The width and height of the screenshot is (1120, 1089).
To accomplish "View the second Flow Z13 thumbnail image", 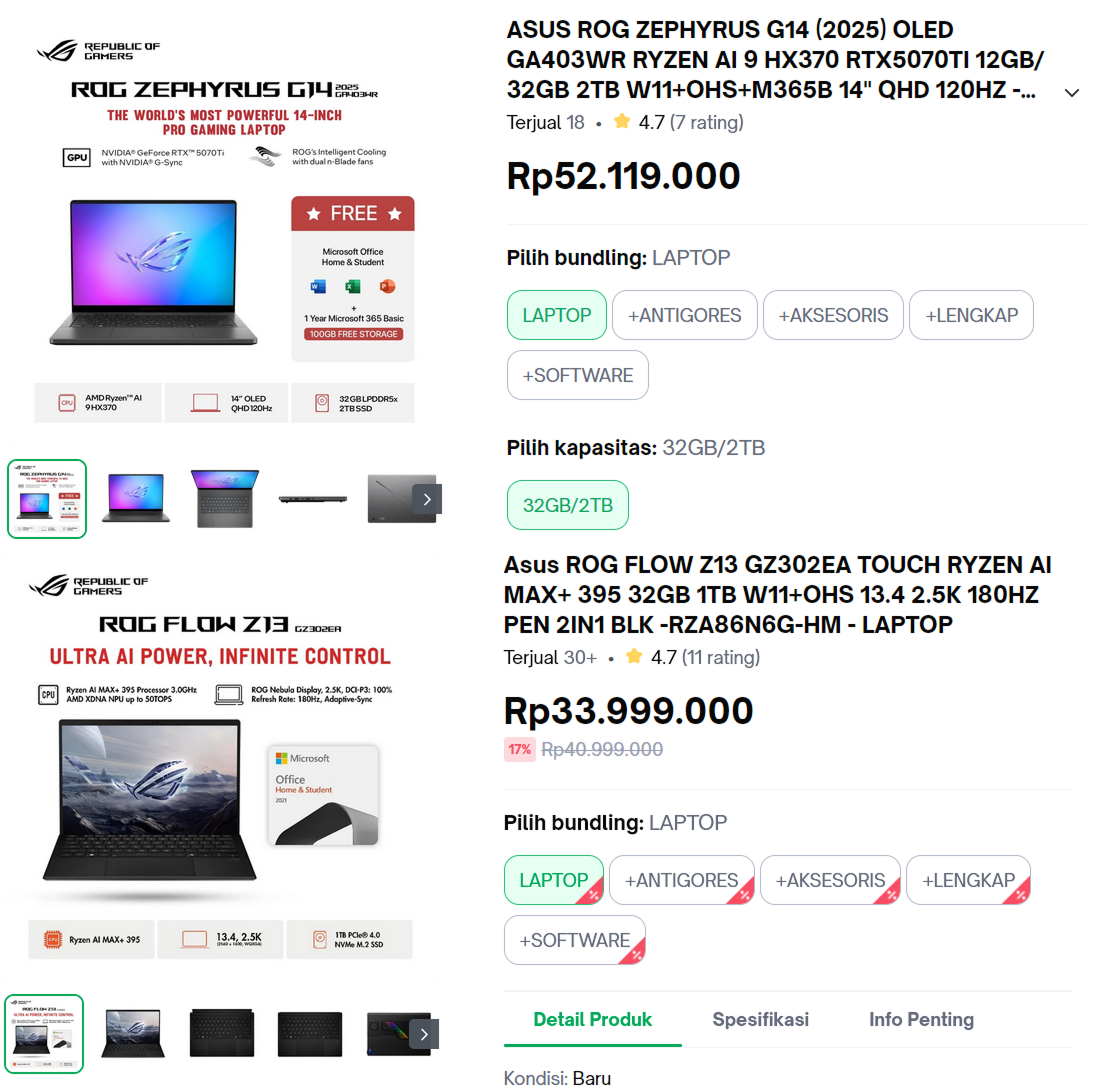I will [x=133, y=1033].
